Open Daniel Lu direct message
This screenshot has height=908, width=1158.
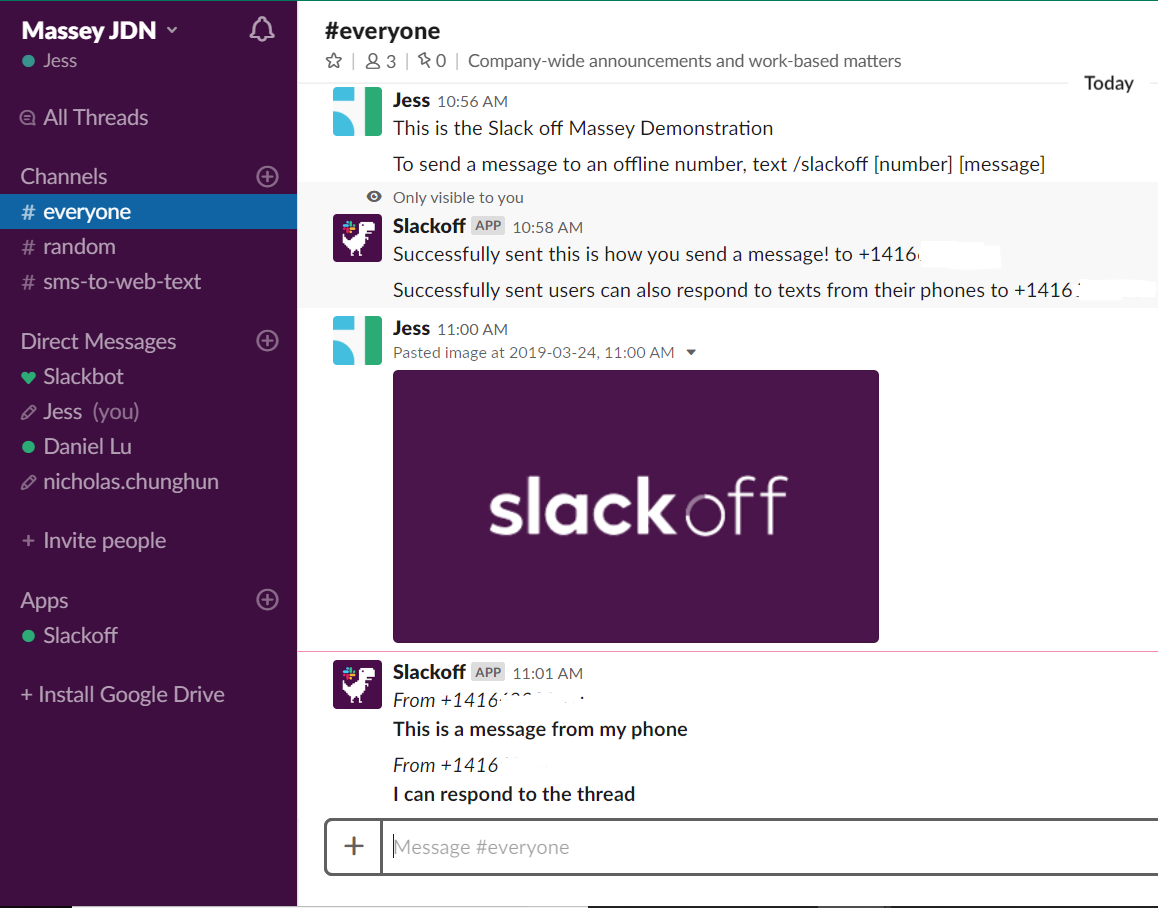77,446
